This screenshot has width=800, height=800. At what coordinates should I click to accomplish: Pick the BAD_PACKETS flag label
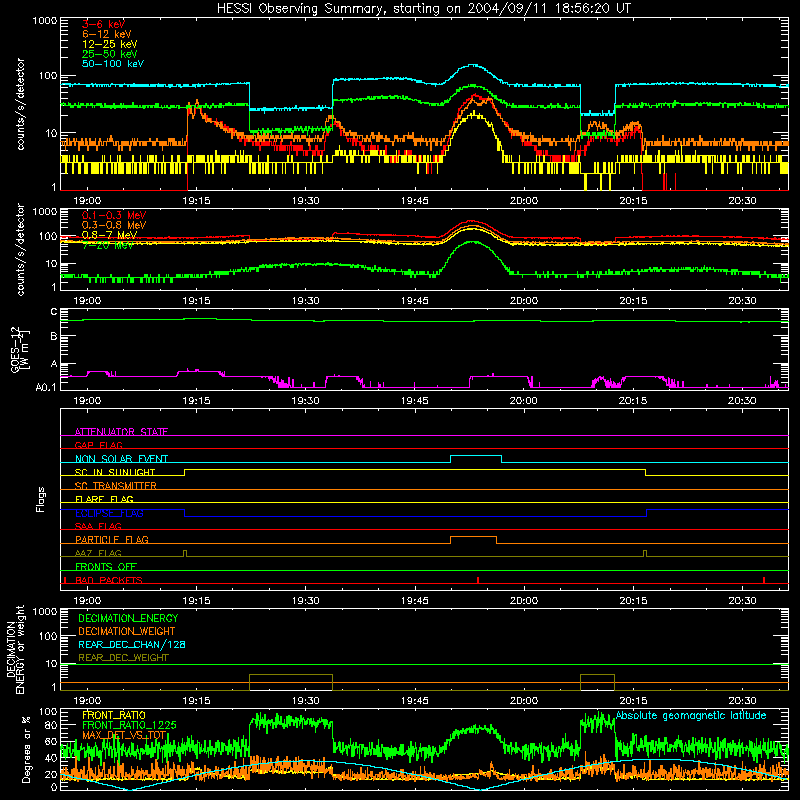[x=109, y=580]
